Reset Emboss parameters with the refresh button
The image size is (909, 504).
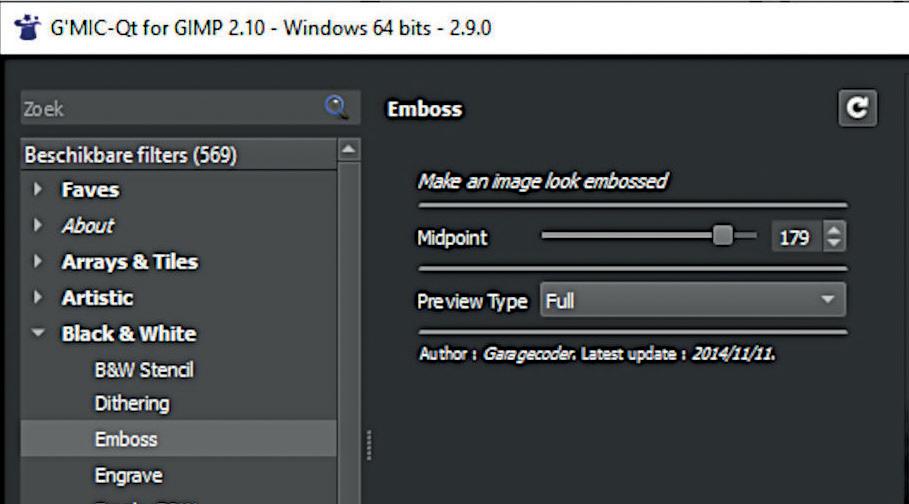coord(857,108)
